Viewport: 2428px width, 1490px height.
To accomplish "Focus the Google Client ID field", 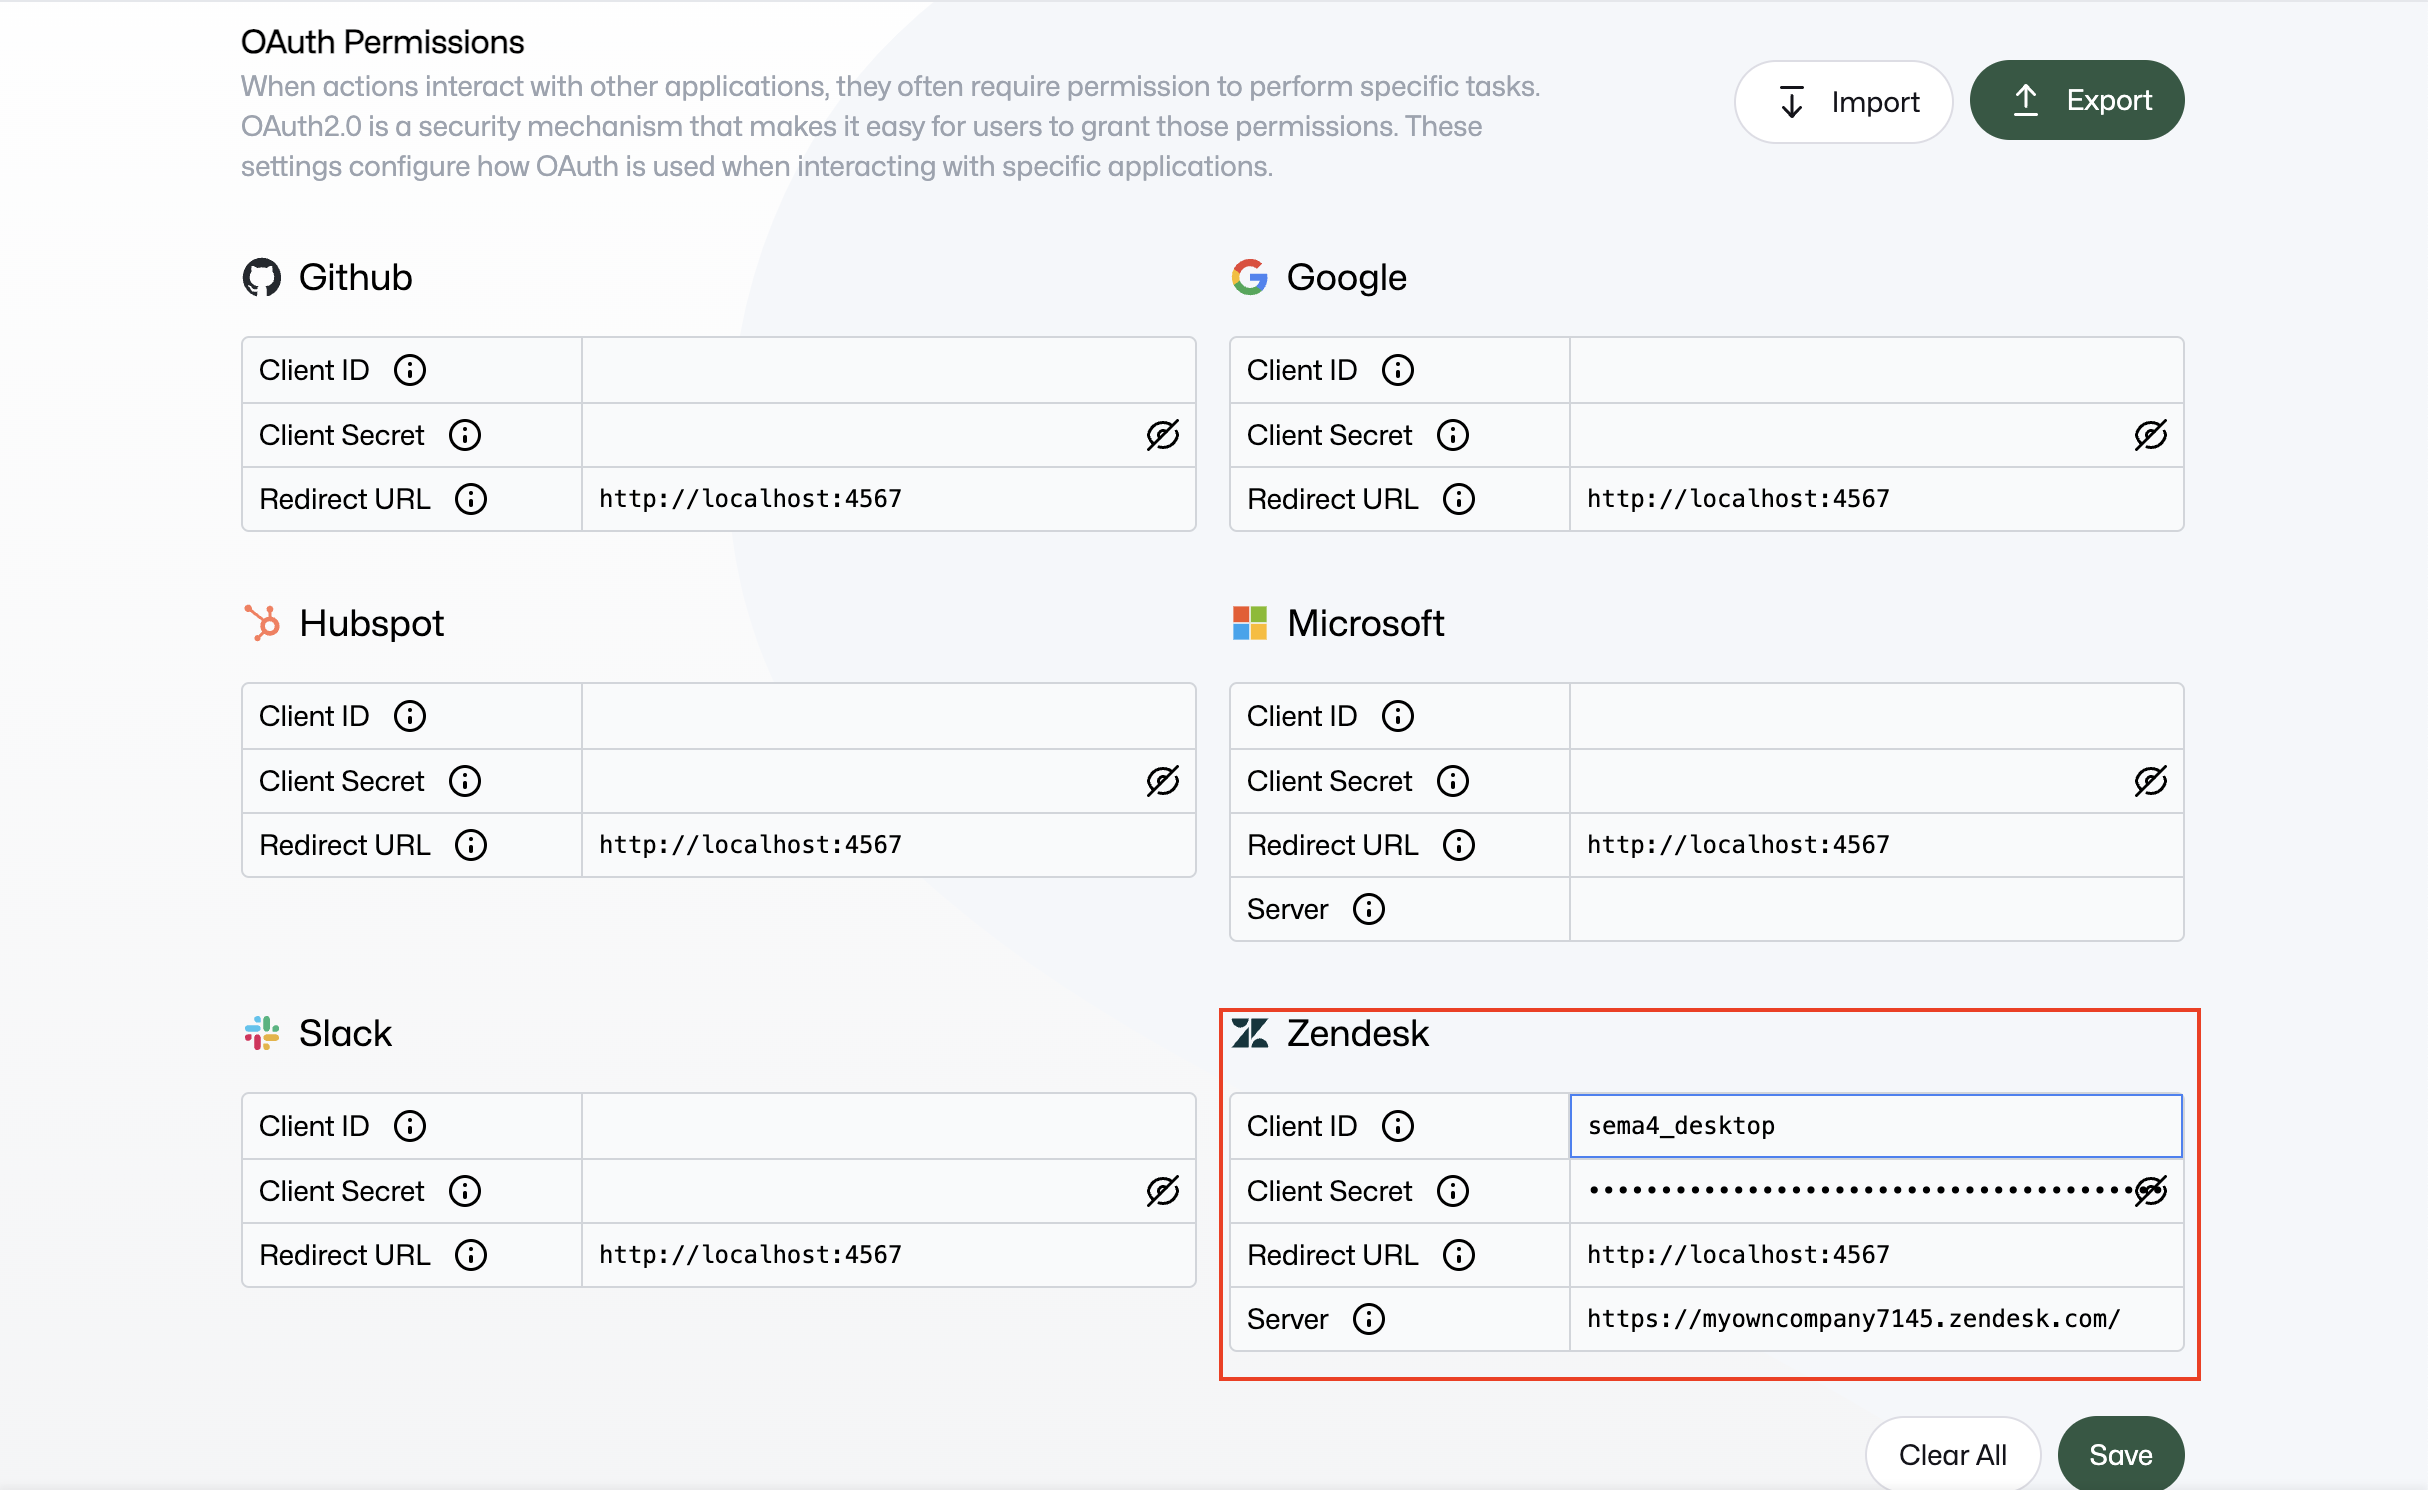I will [x=1877, y=370].
